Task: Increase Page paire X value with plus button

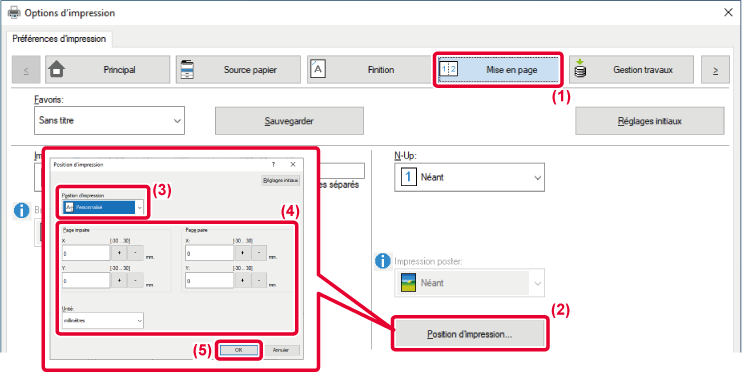Action: (242, 253)
